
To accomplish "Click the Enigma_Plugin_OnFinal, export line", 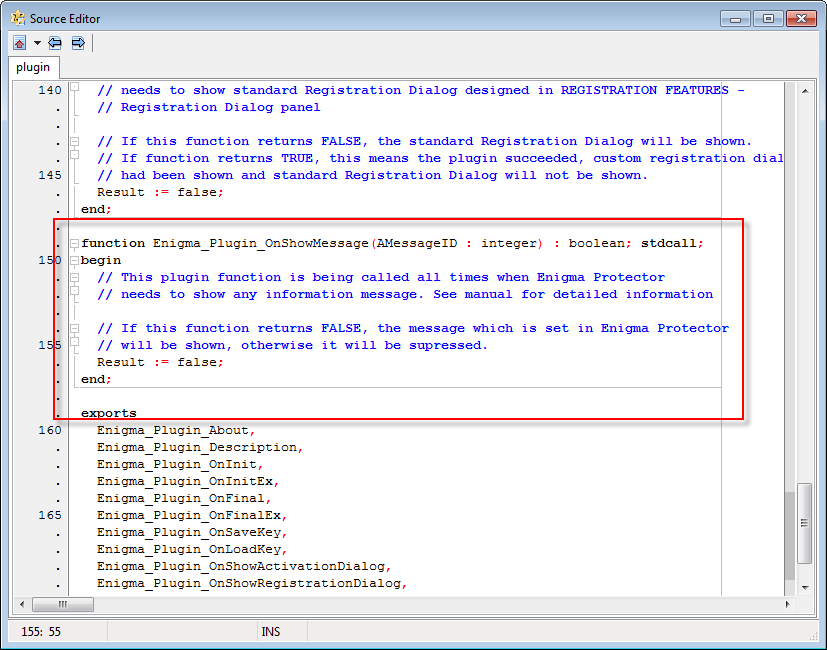I will point(184,498).
